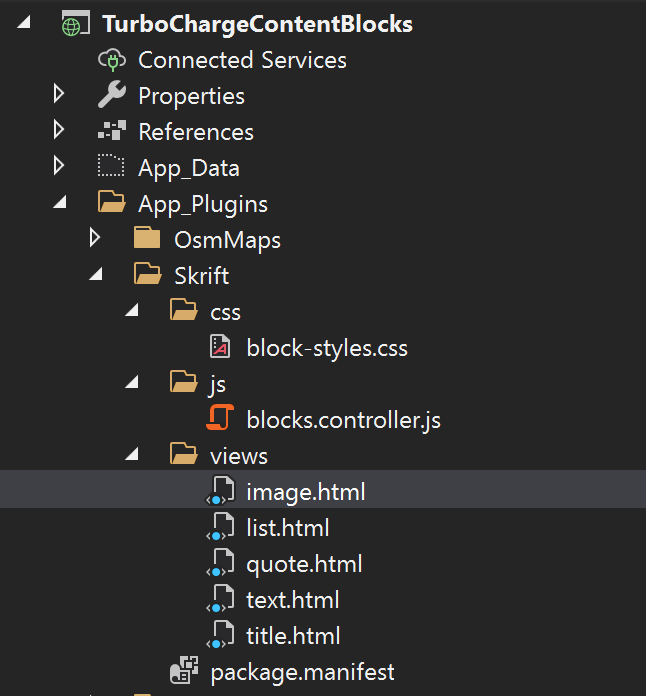Click the Connected Services cloud plug icon
646x696 pixels.
pyautogui.click(x=112, y=60)
